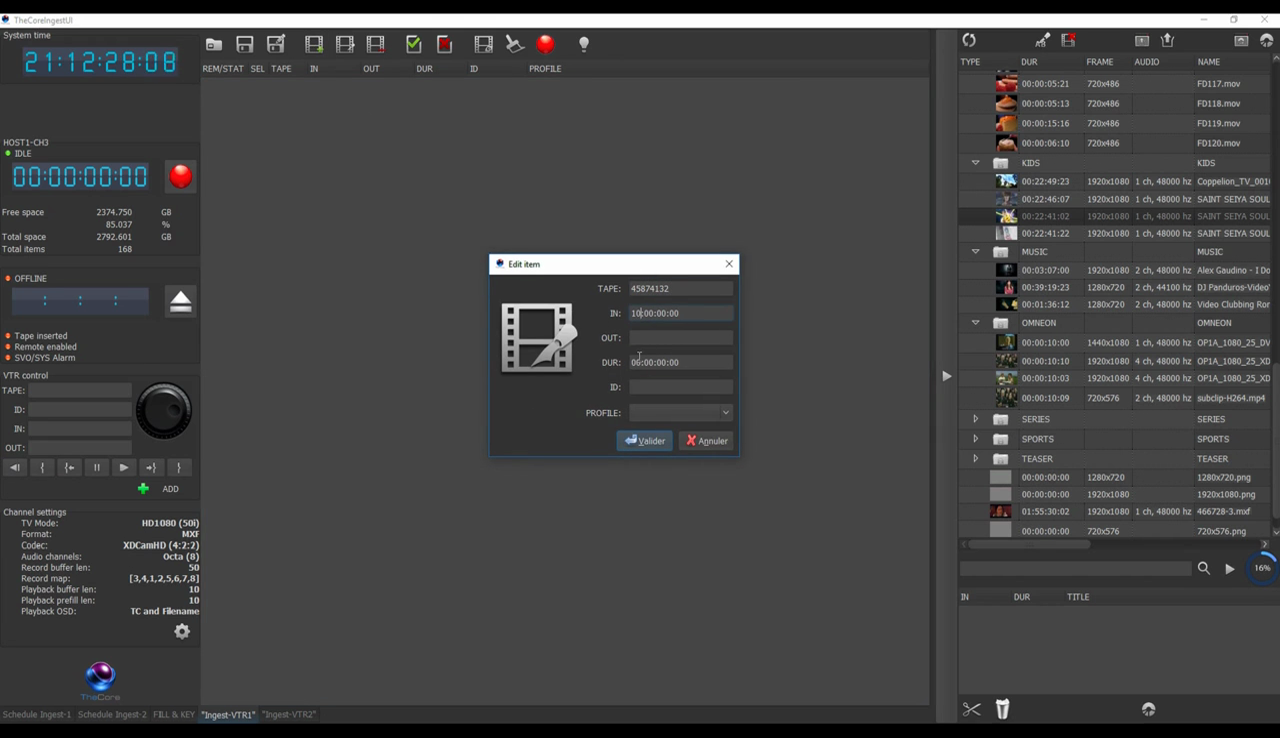
Task: Click the add clip filmstrip icon with green plus
Action: coord(314,44)
